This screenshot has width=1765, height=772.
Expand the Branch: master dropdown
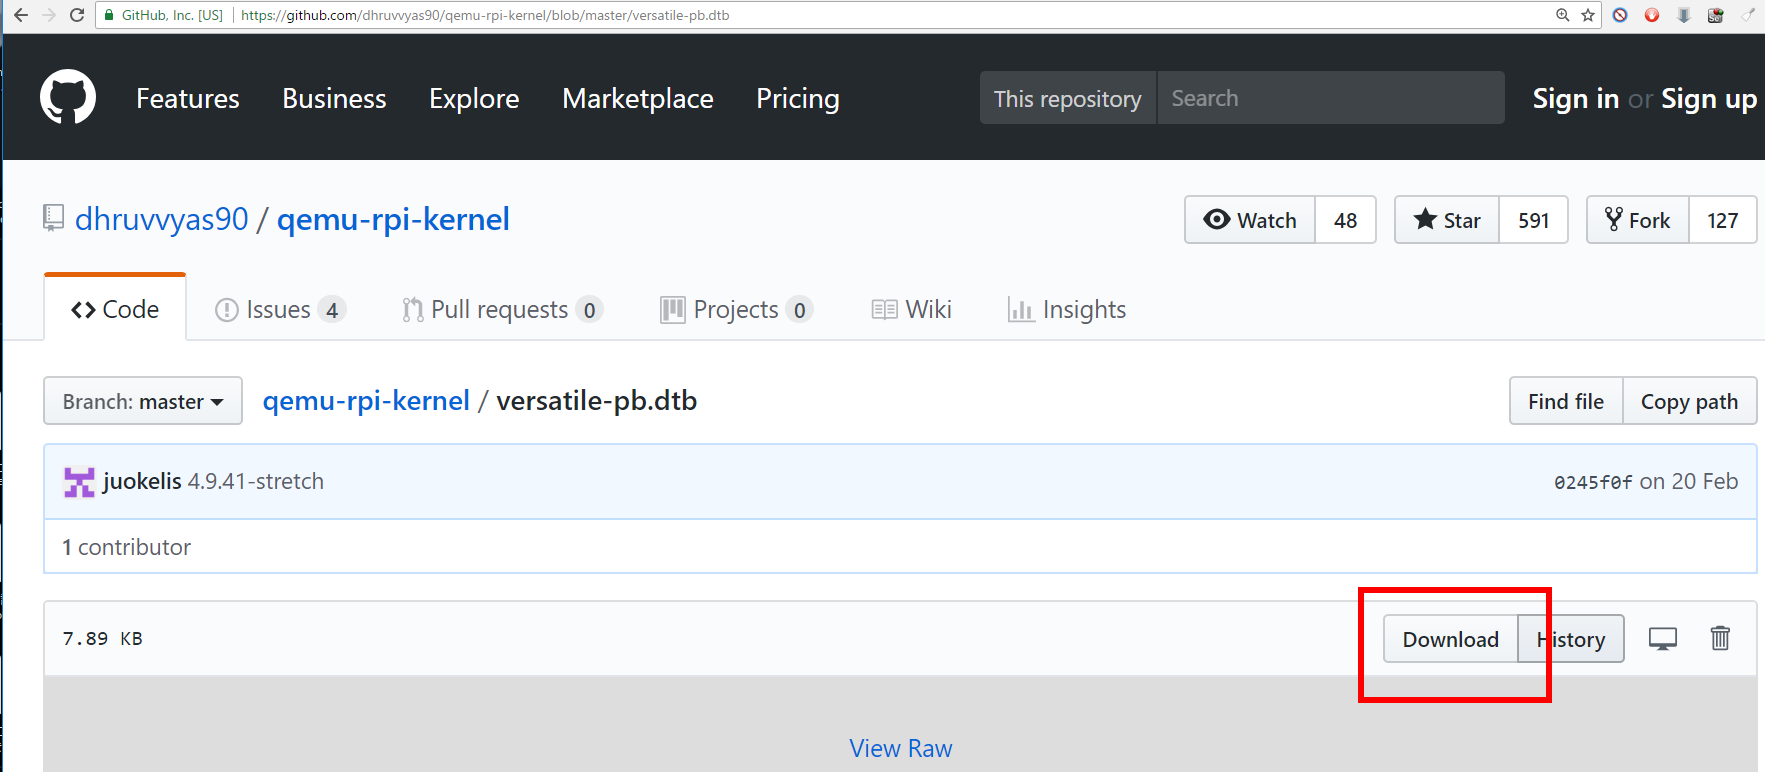point(143,401)
